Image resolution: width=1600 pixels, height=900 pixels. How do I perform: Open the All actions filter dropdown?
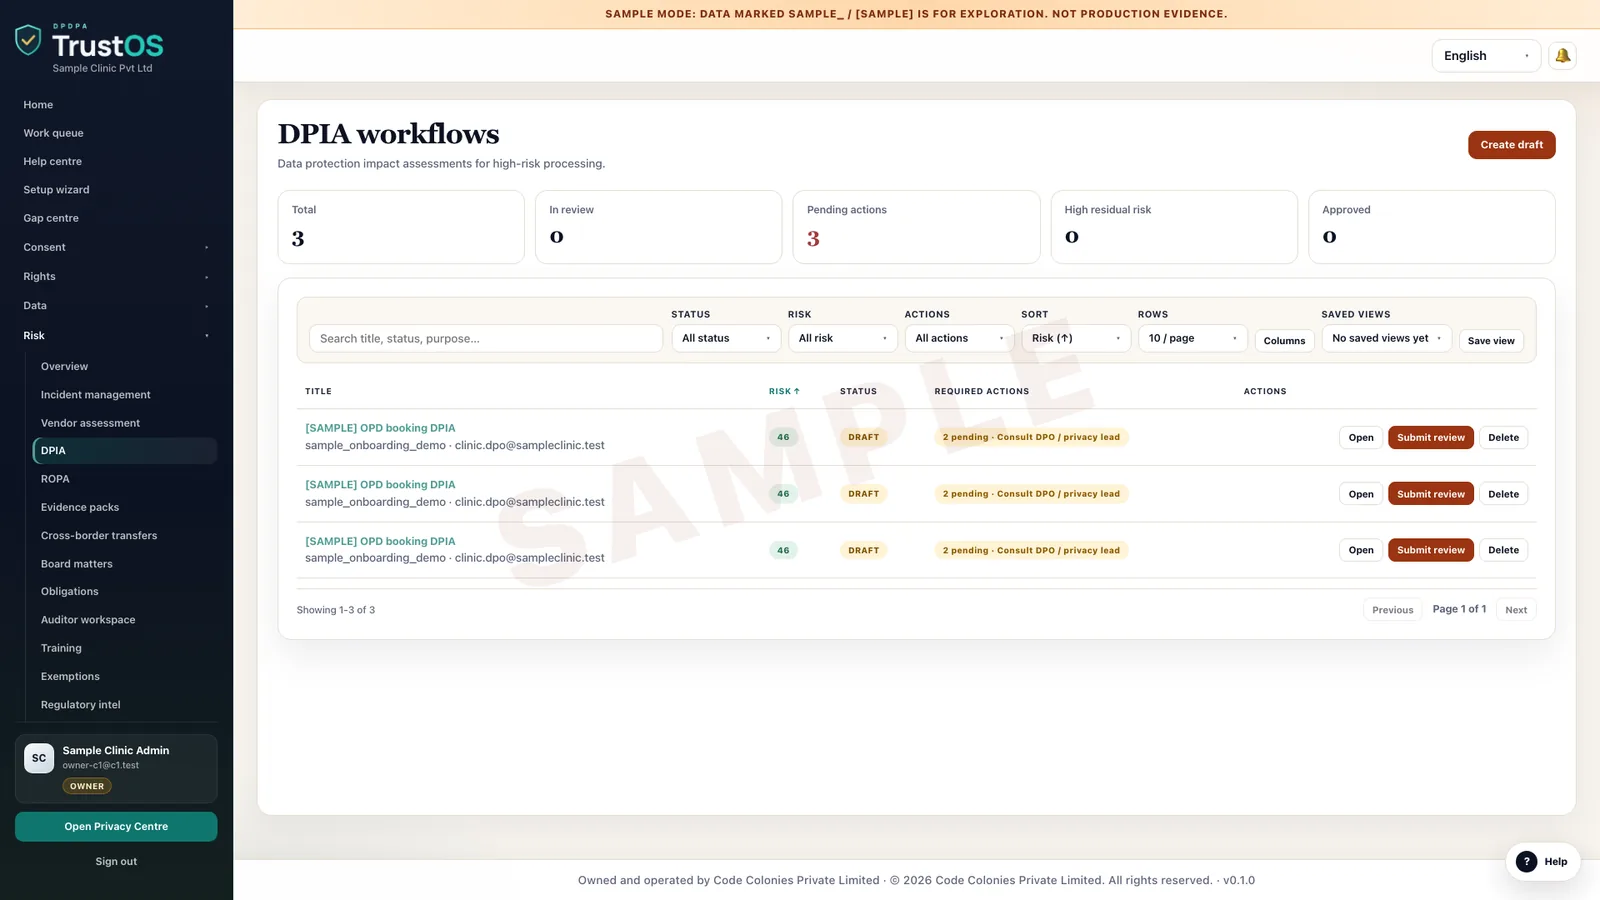(959, 338)
